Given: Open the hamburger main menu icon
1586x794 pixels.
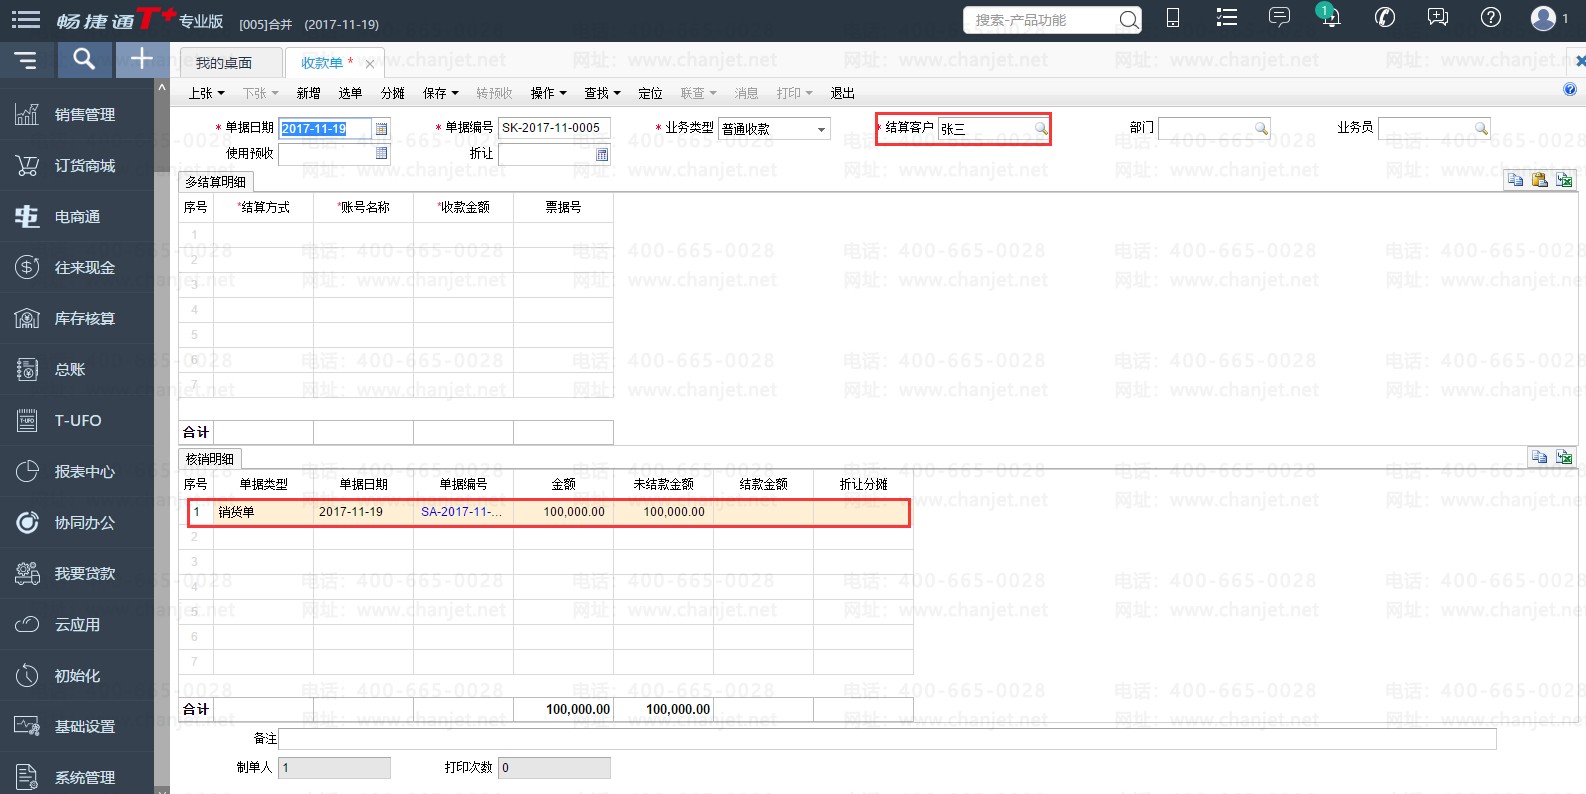Looking at the screenshot, I should coord(26,19).
